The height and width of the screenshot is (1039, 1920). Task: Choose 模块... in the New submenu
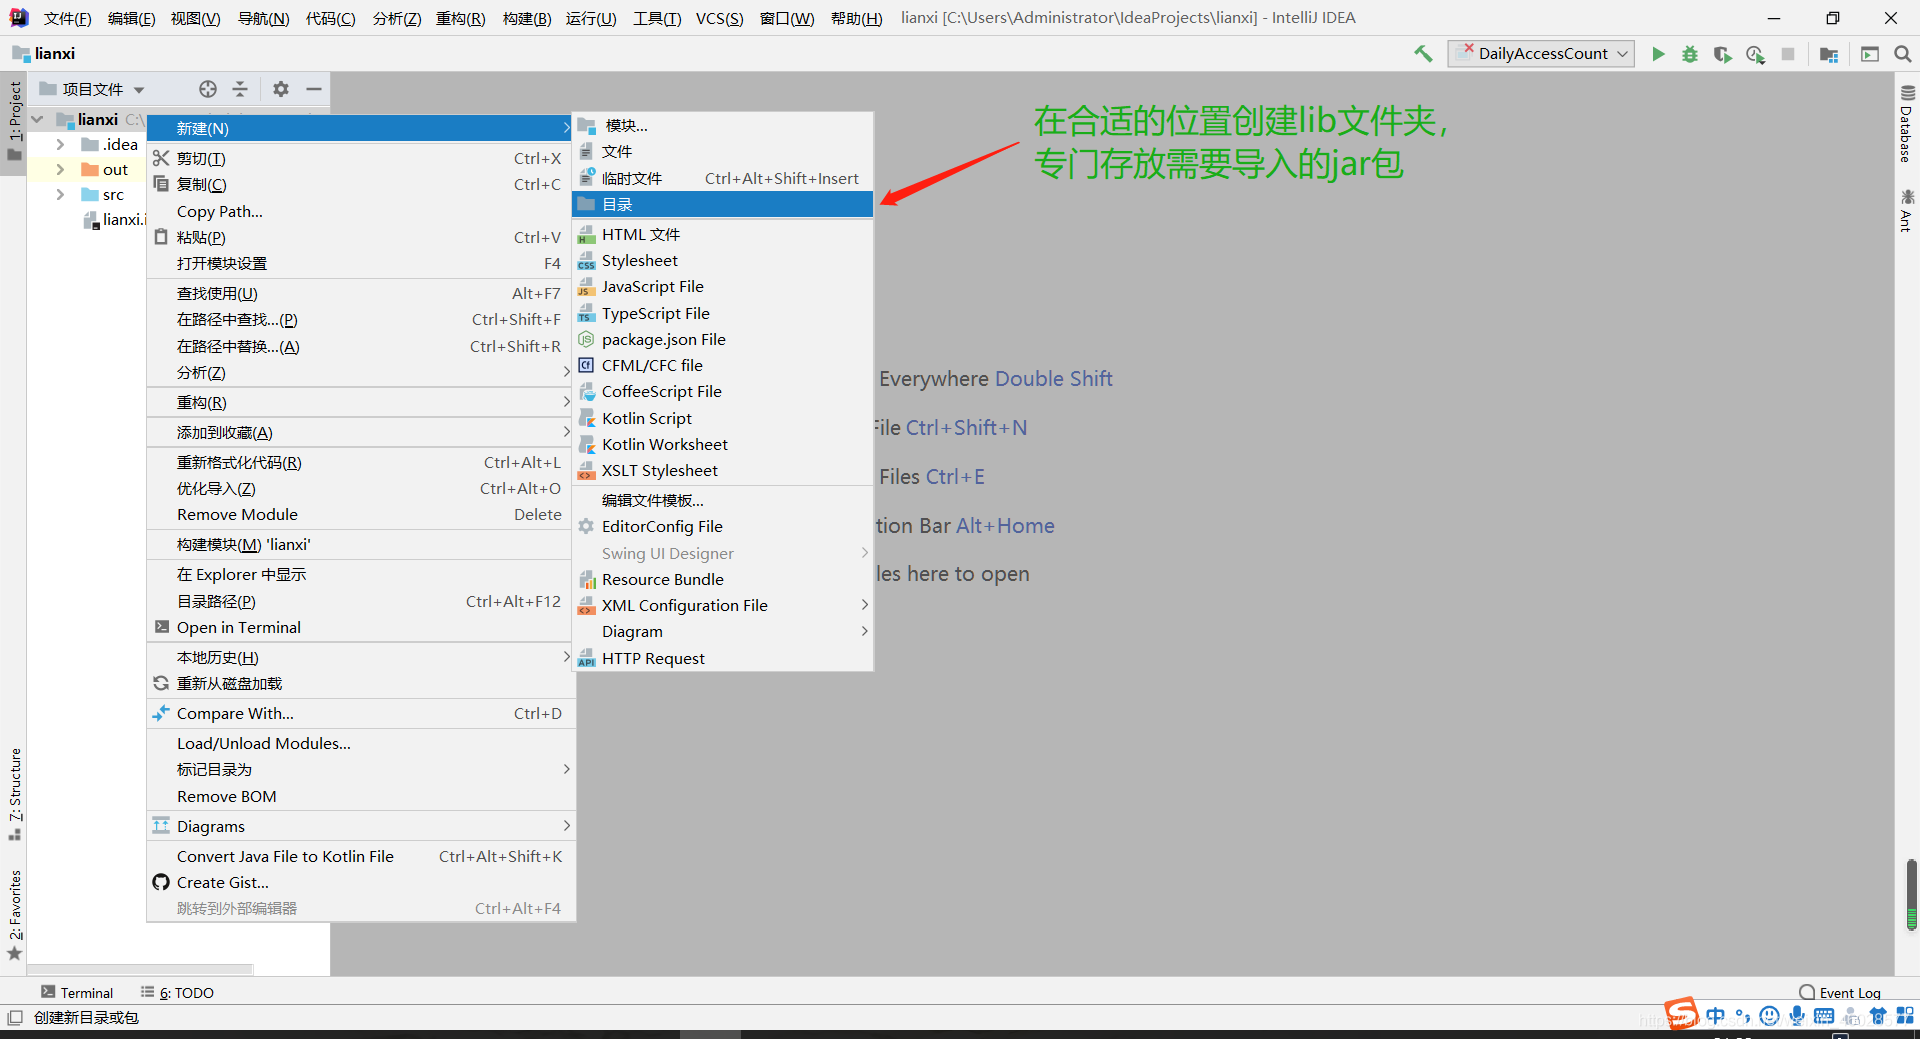(723, 125)
